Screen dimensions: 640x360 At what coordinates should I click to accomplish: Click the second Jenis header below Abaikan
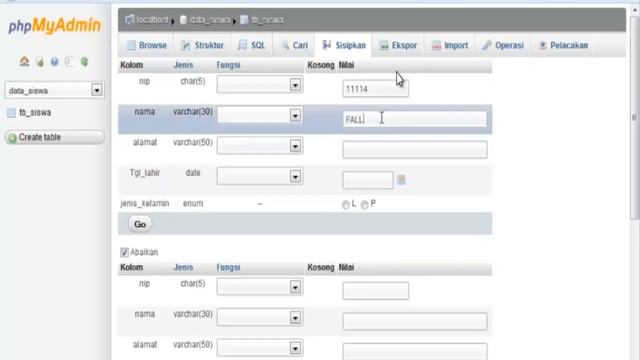pyautogui.click(x=183, y=268)
